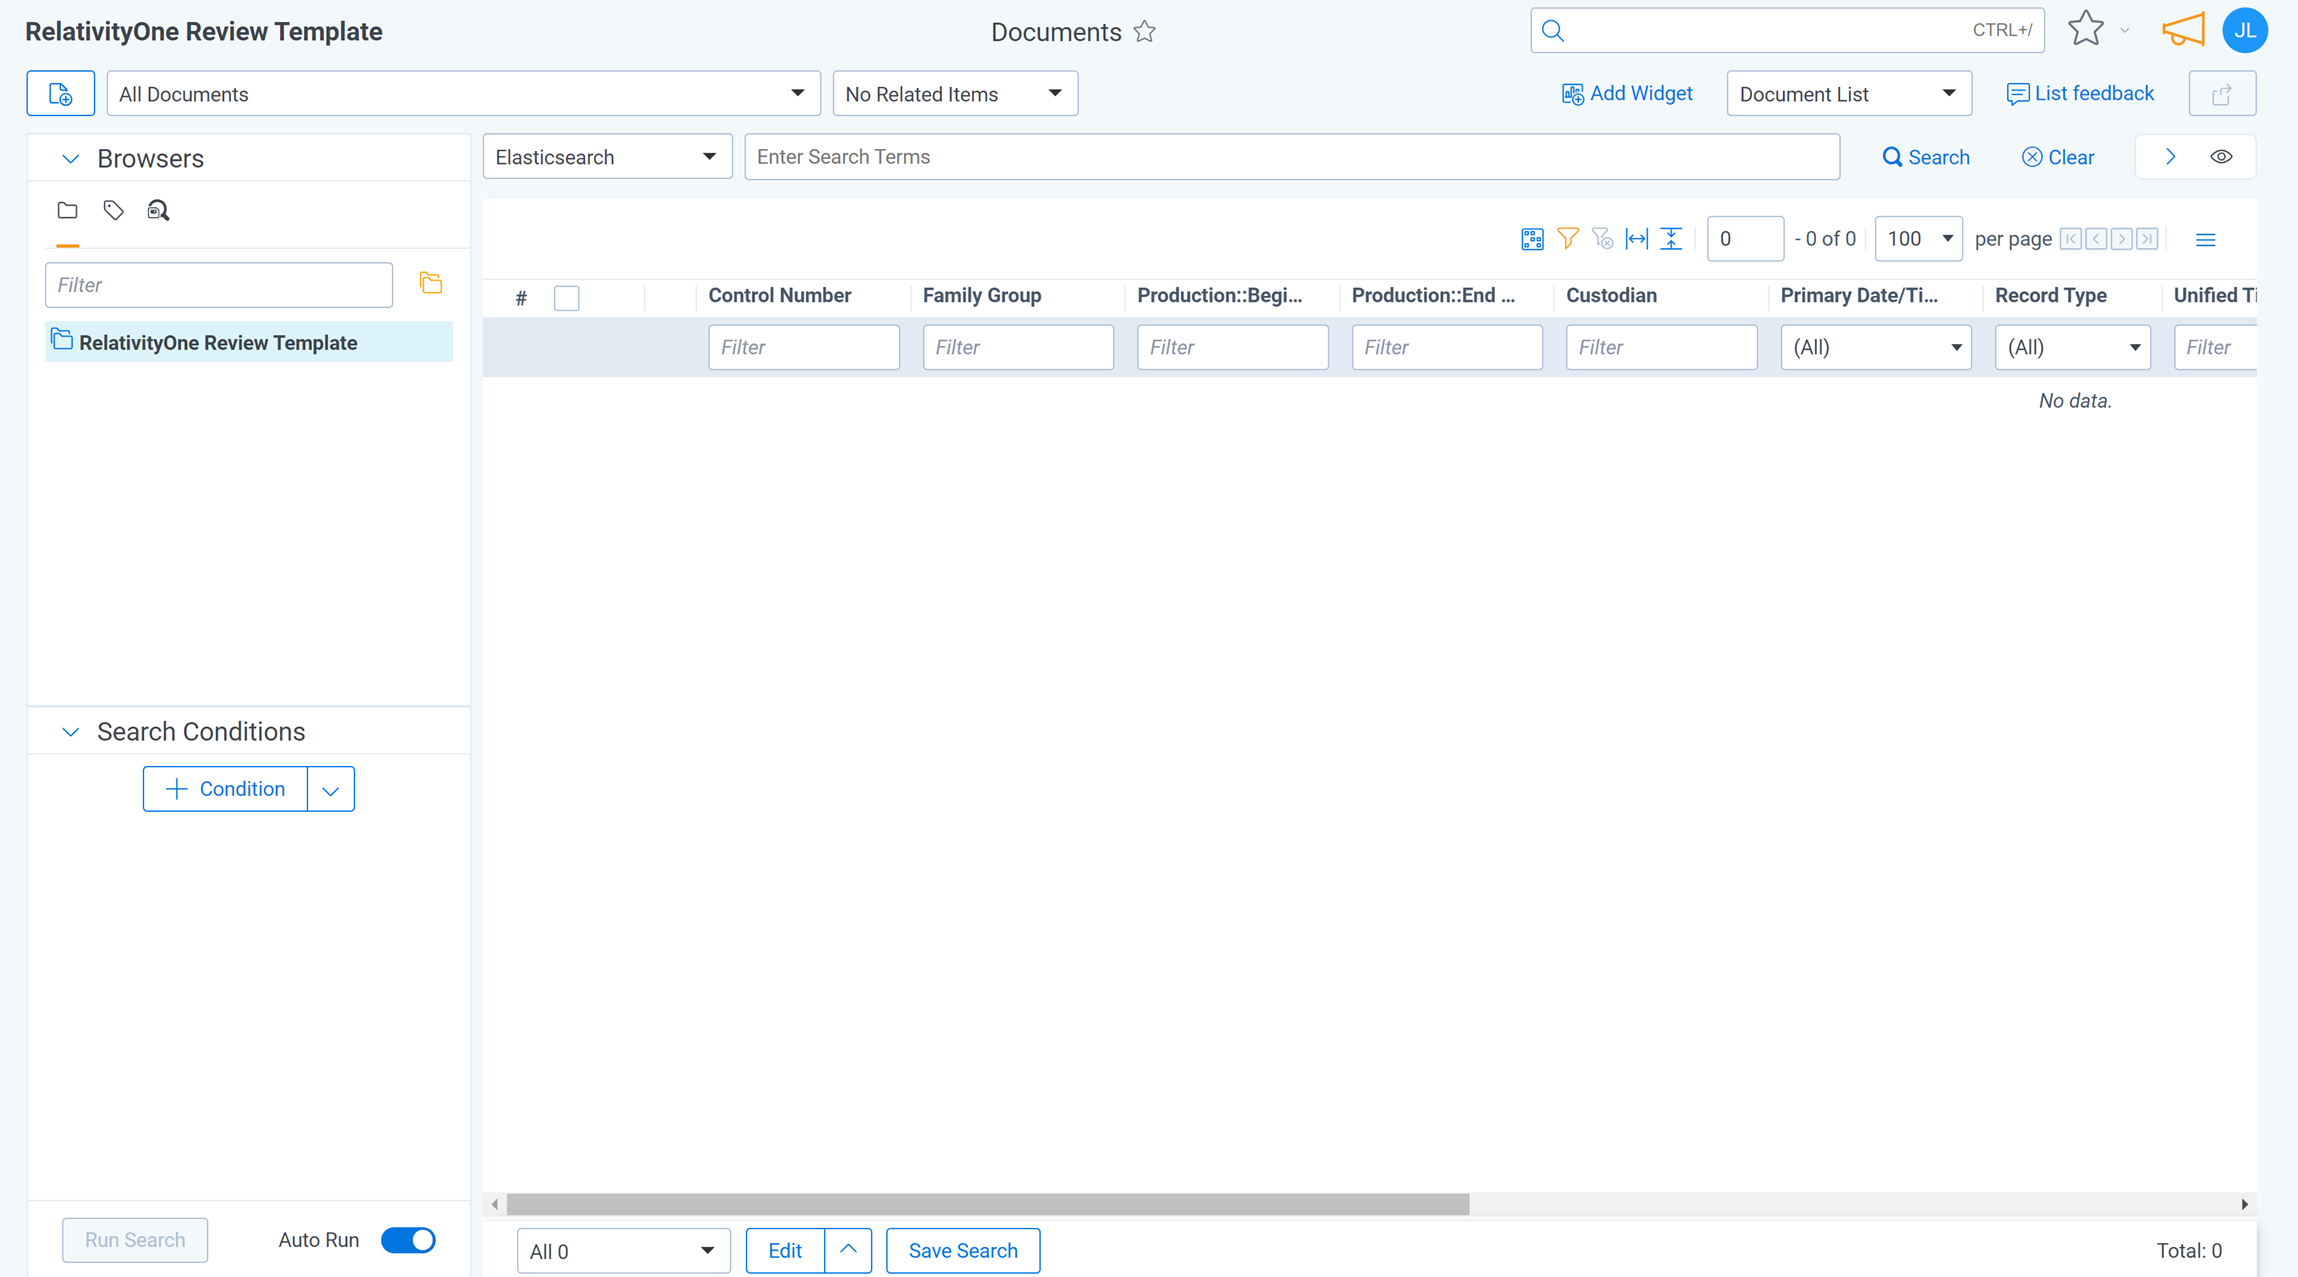Toggle the Auto Run switch
This screenshot has width=2298, height=1277.
[x=408, y=1240]
